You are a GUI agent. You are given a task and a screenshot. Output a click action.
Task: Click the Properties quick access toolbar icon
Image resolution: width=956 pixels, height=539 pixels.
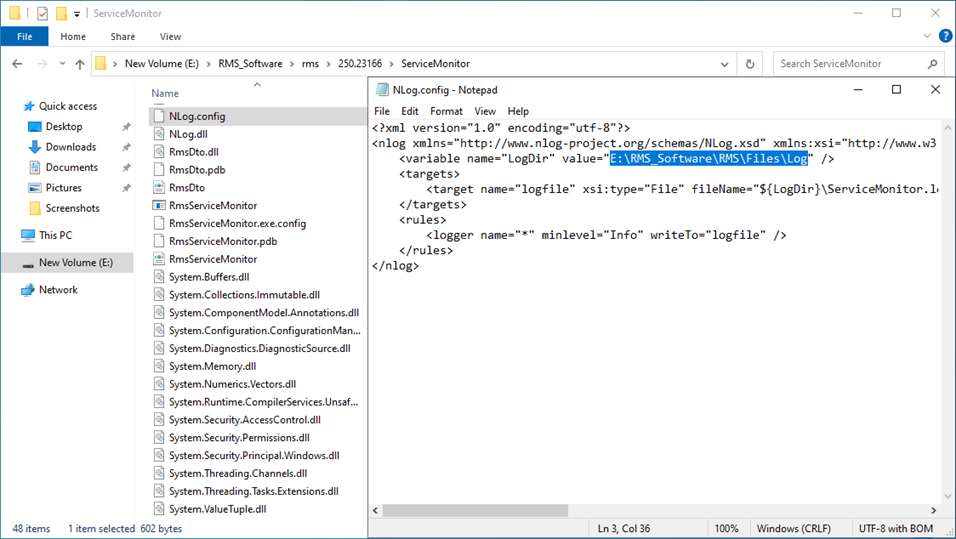tap(42, 13)
